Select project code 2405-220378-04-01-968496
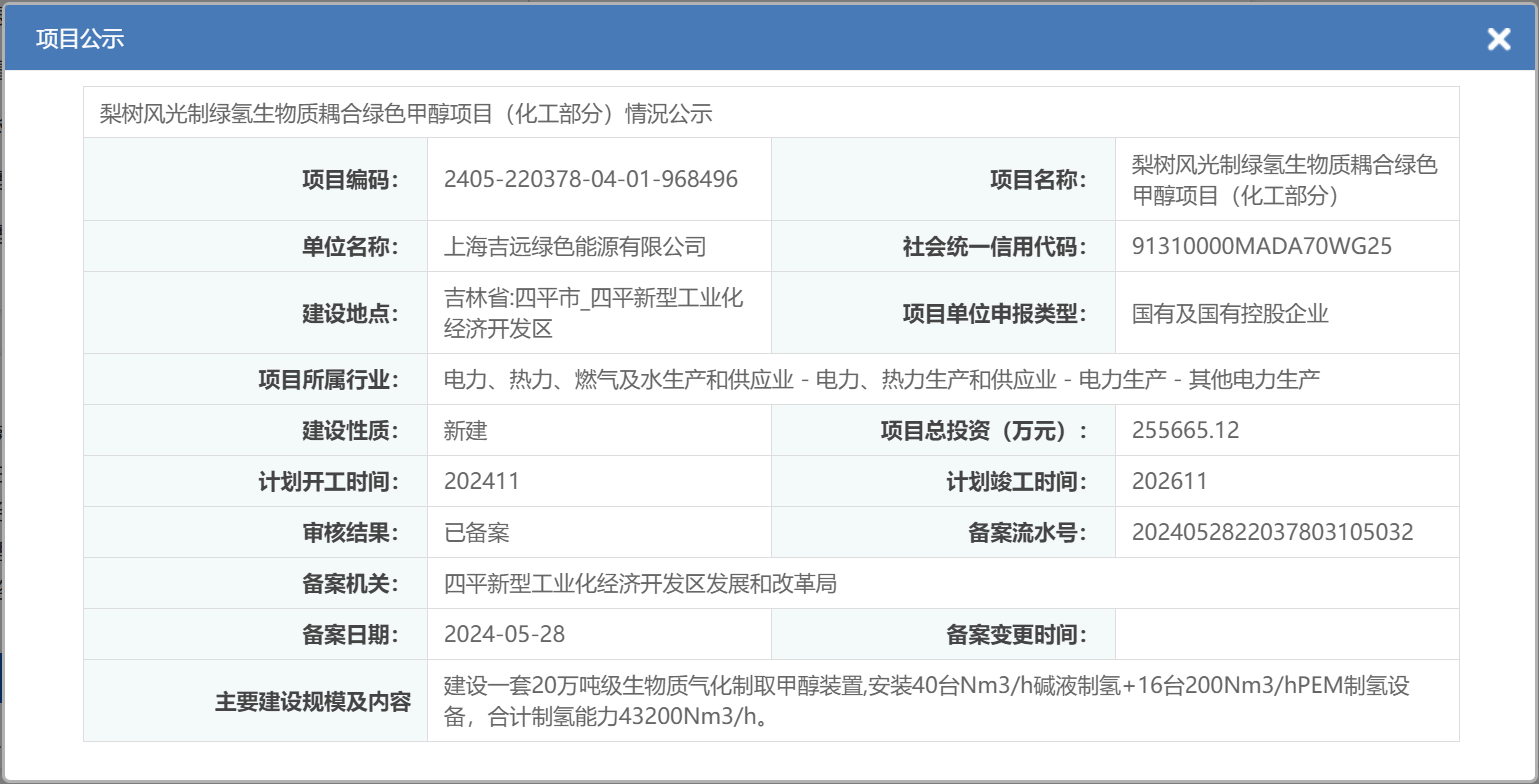 pos(591,180)
